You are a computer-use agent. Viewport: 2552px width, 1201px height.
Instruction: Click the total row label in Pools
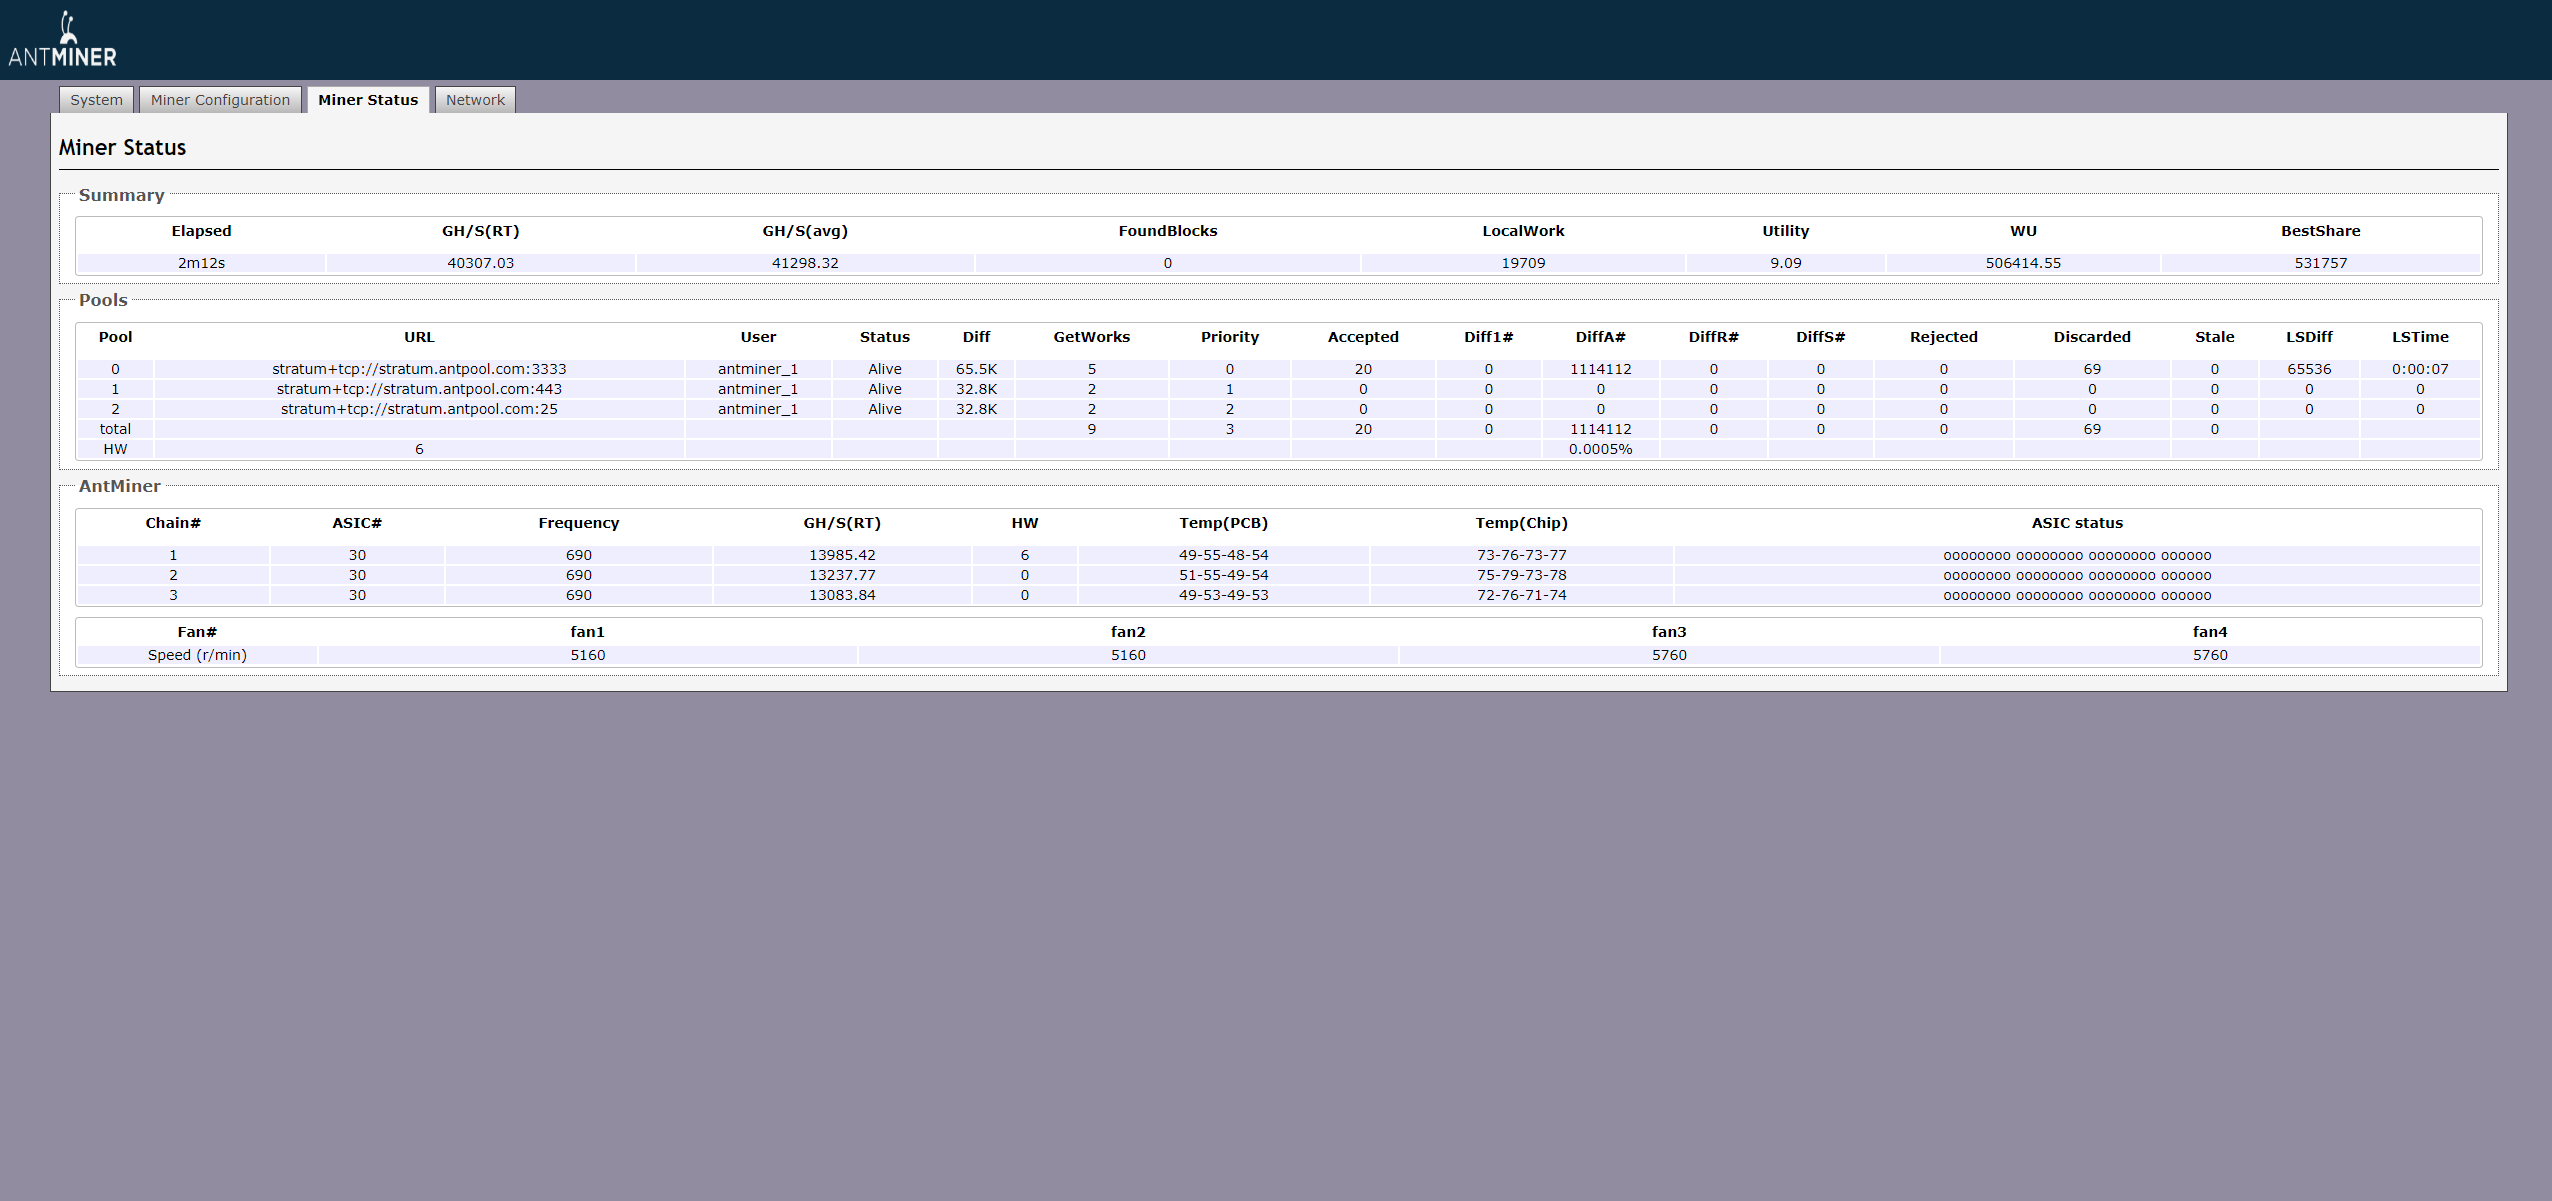(x=115, y=429)
